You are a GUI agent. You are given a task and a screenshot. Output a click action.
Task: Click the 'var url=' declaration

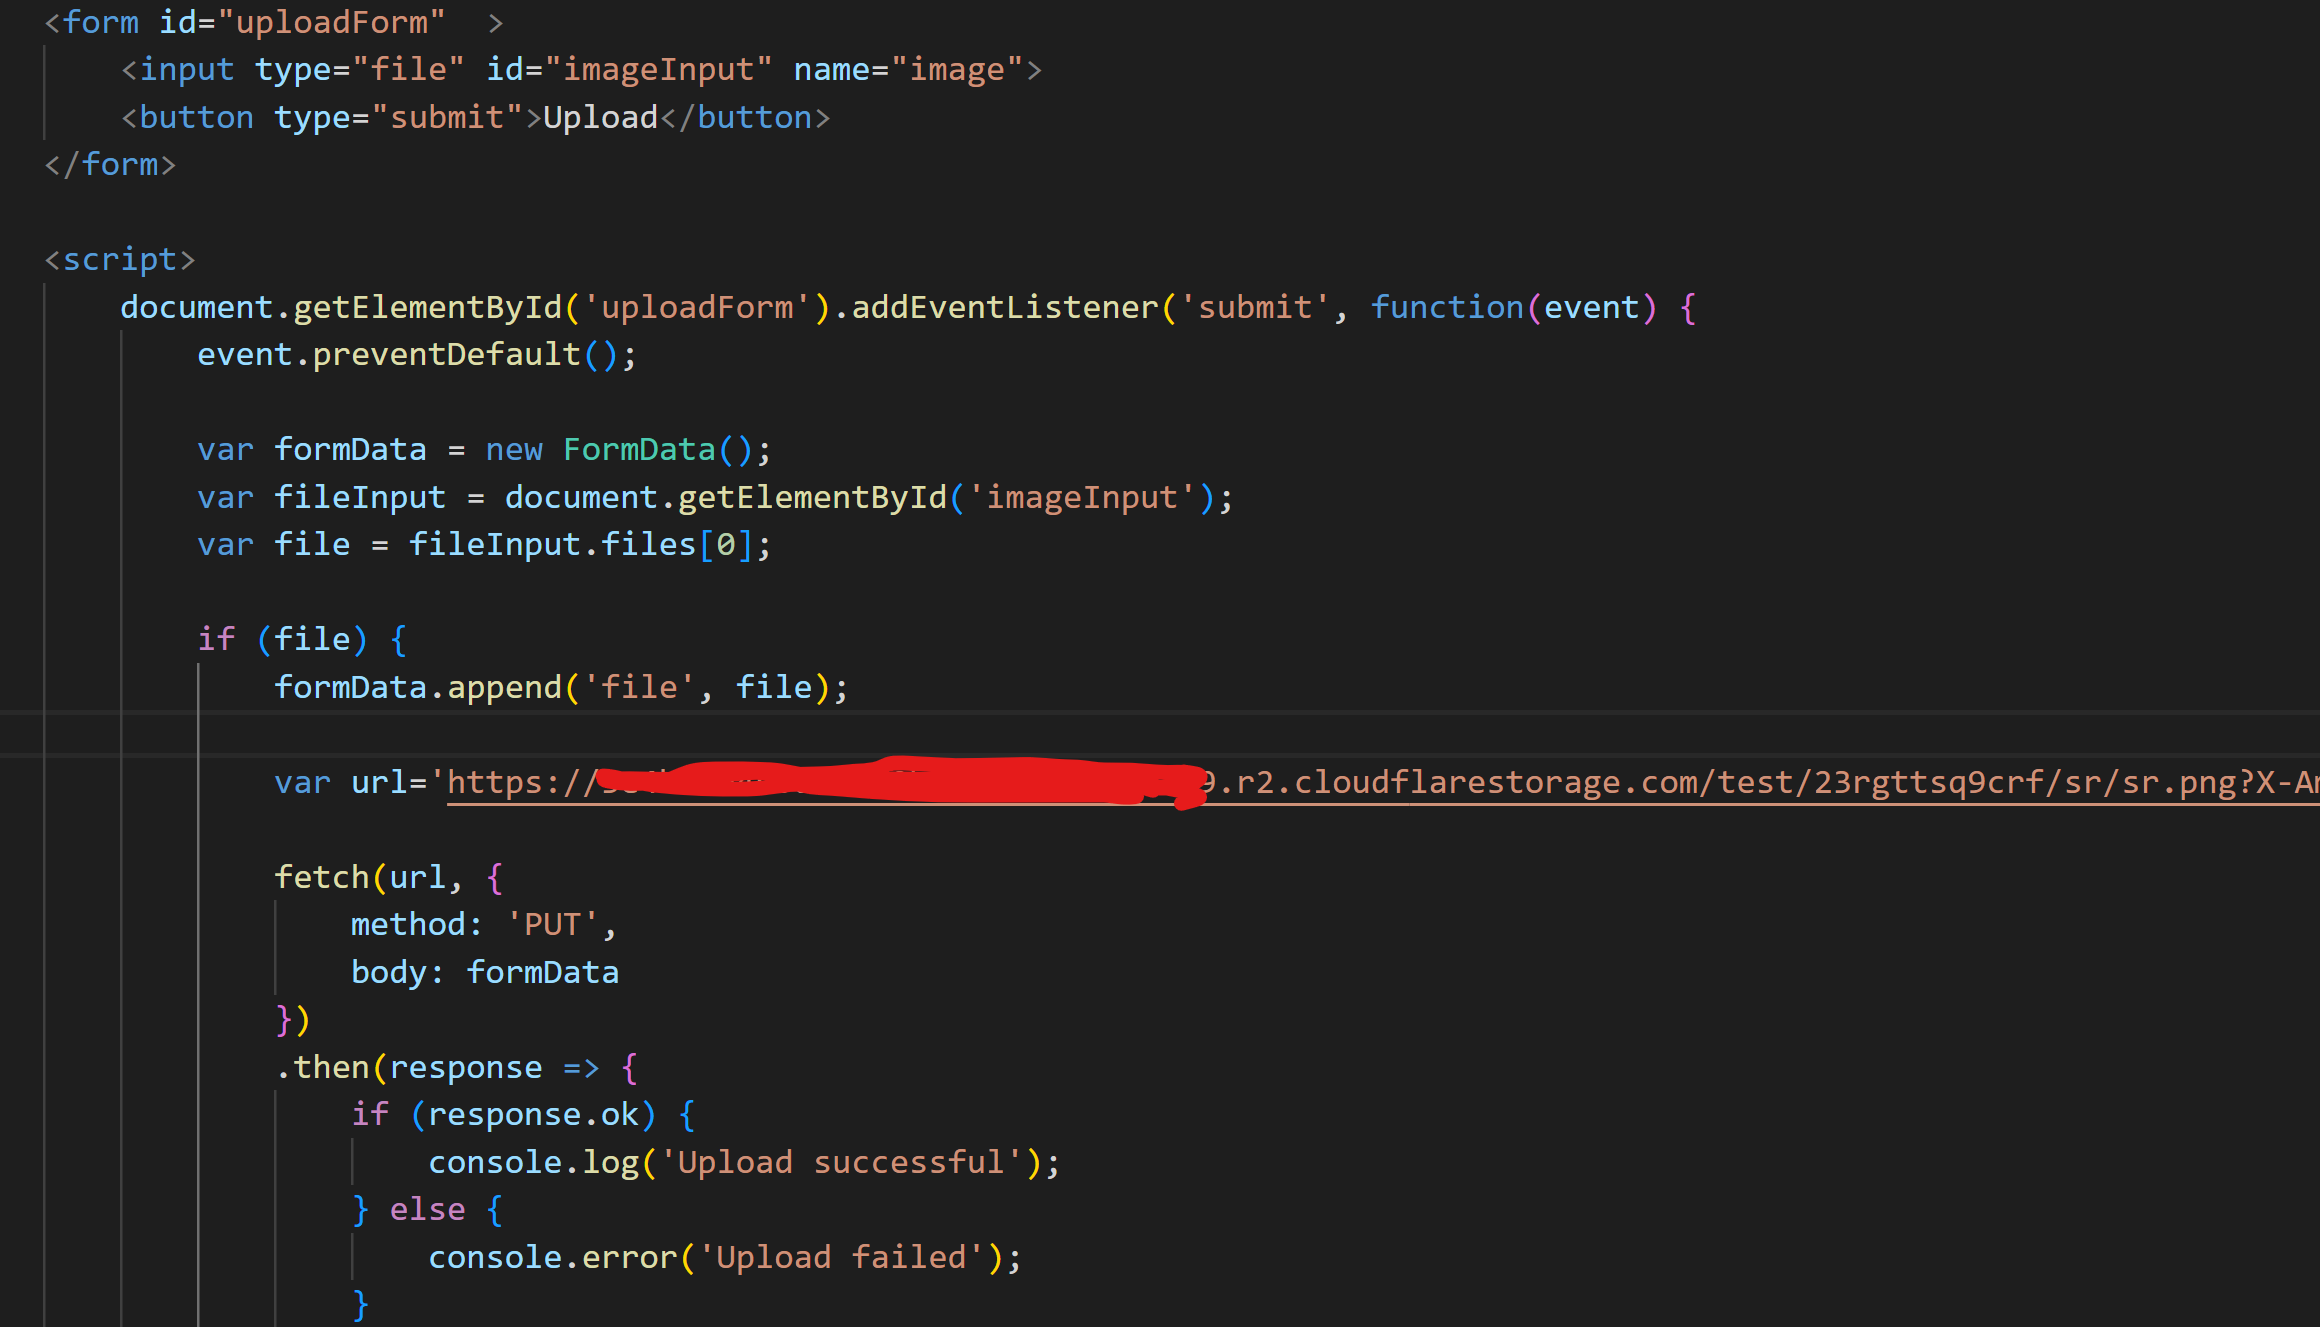pyautogui.click(x=350, y=782)
